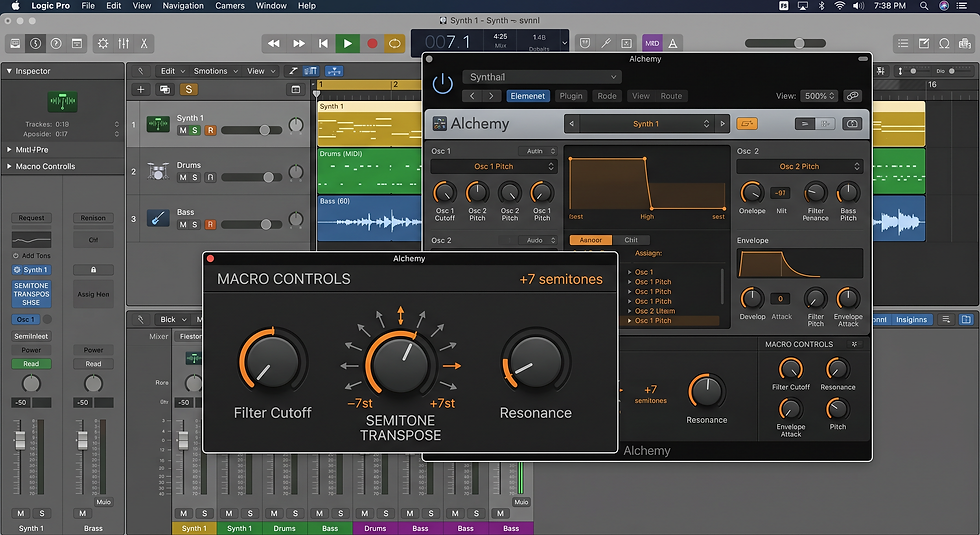
Task: Click the Insiginns button on the right
Action: [x=912, y=319]
